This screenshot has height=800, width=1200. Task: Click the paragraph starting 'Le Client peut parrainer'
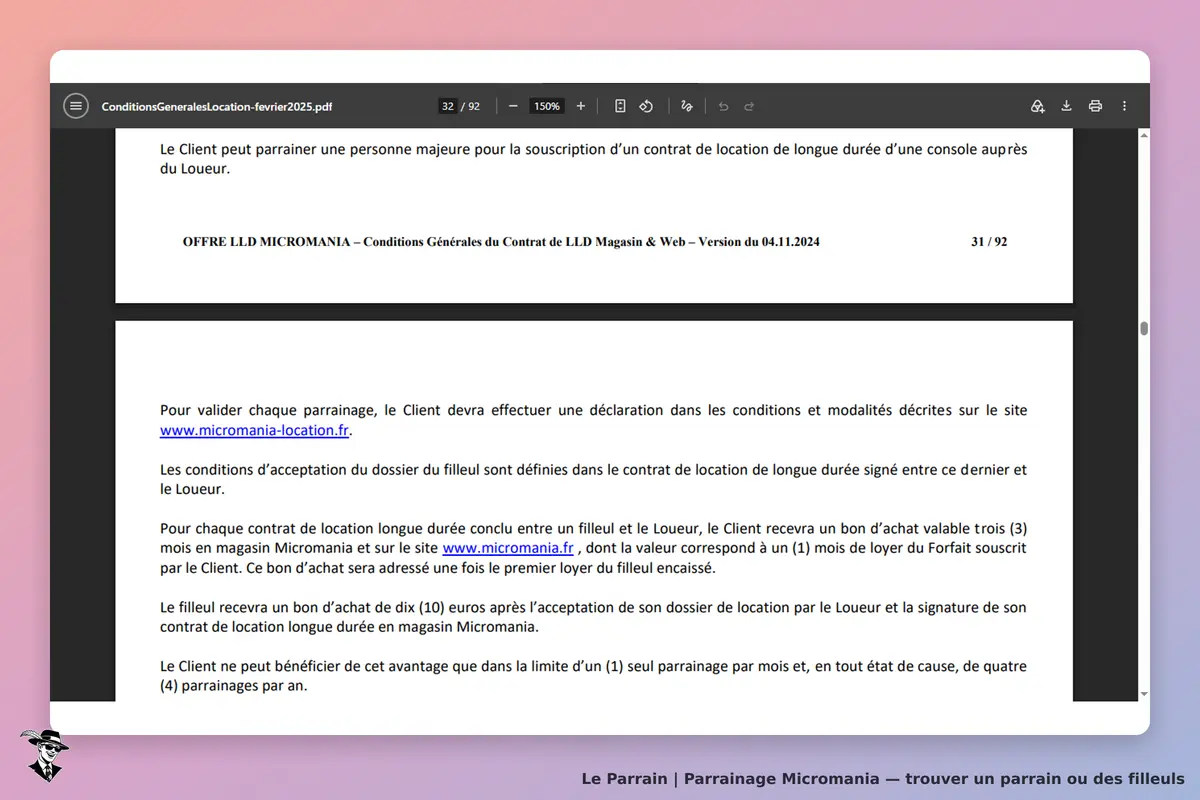point(593,159)
